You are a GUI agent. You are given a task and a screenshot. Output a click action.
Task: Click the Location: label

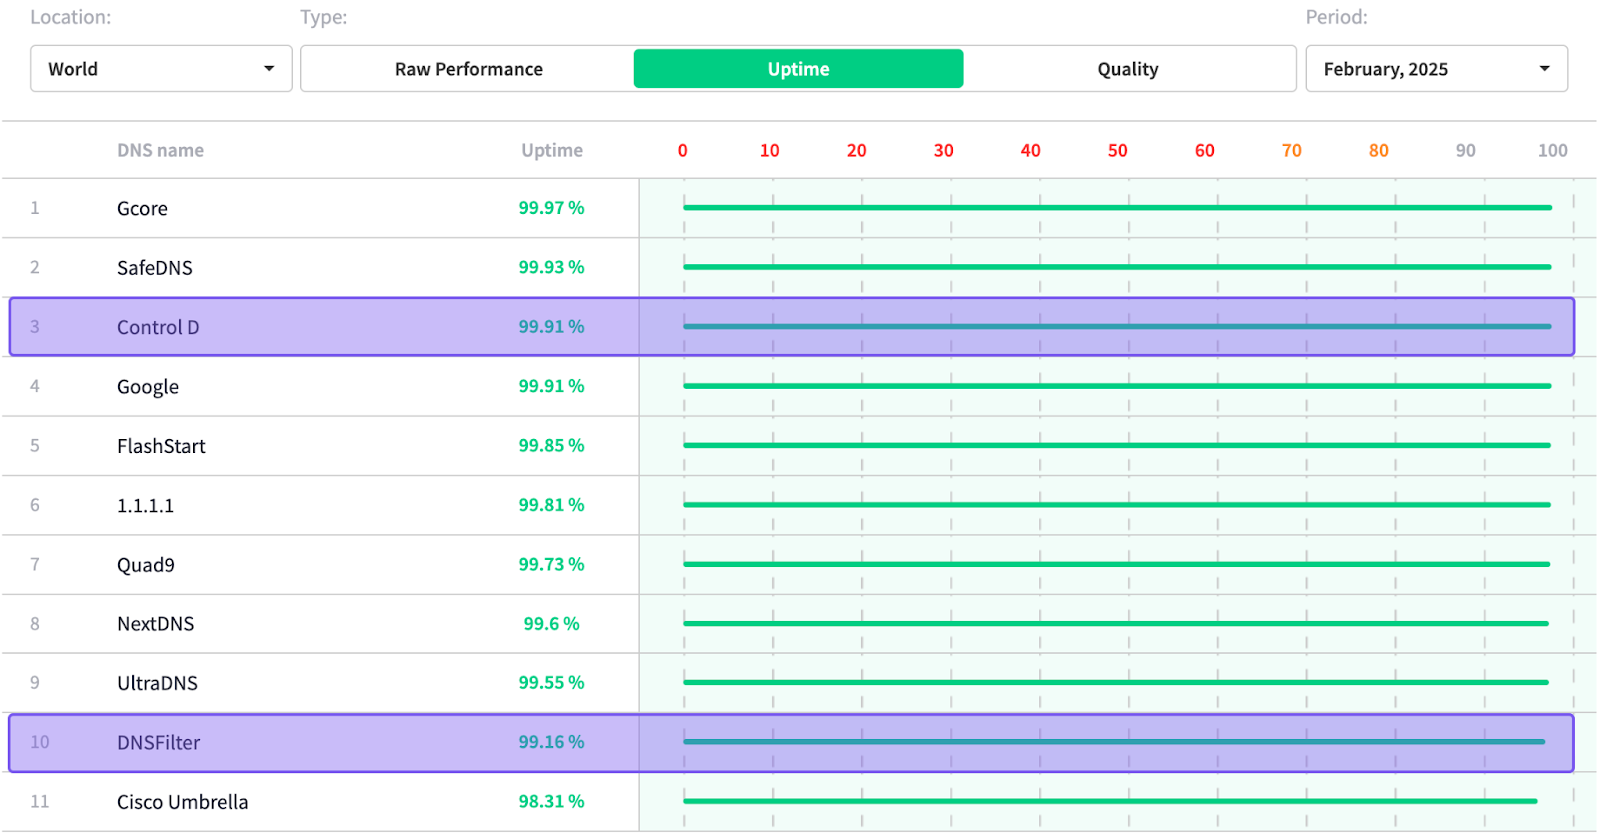[70, 17]
